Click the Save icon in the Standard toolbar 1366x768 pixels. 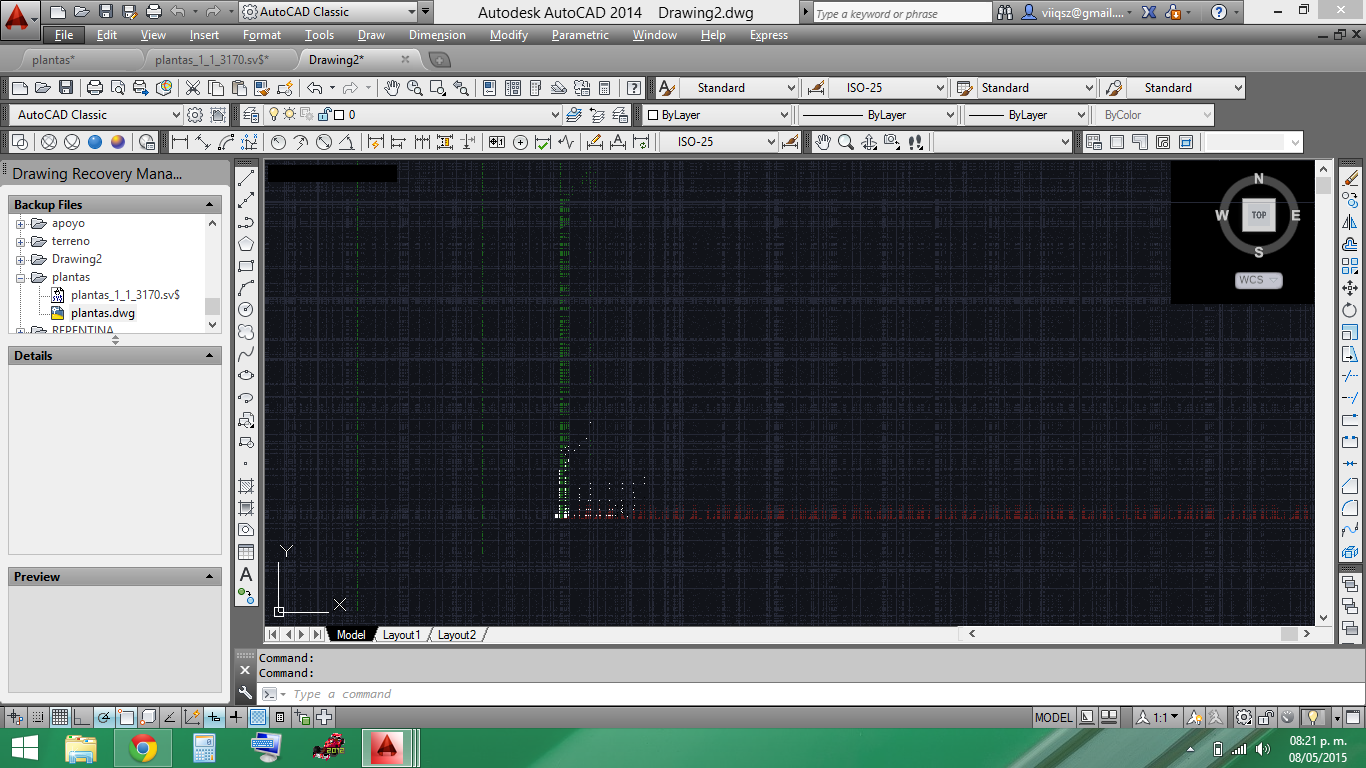coord(66,88)
